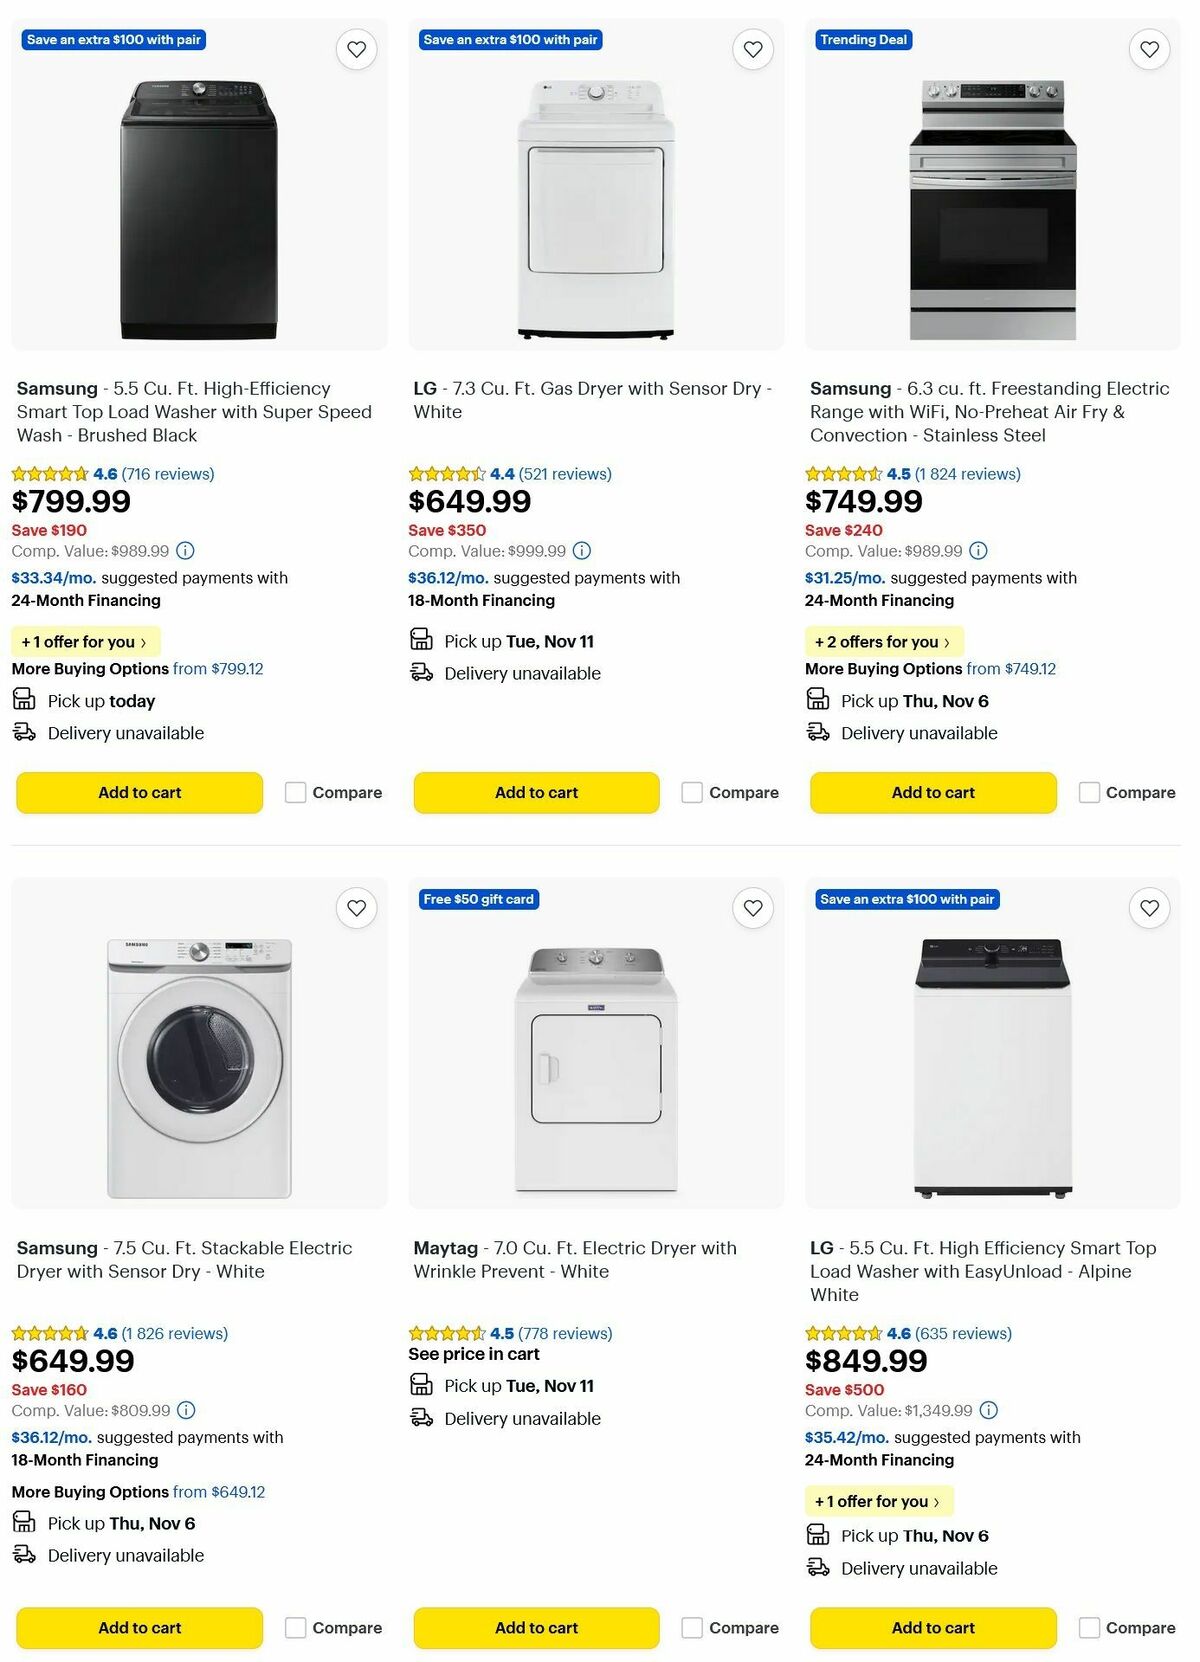The width and height of the screenshot is (1200, 1662).
Task: Enable Compare on the LG gas dryer
Action: click(692, 792)
